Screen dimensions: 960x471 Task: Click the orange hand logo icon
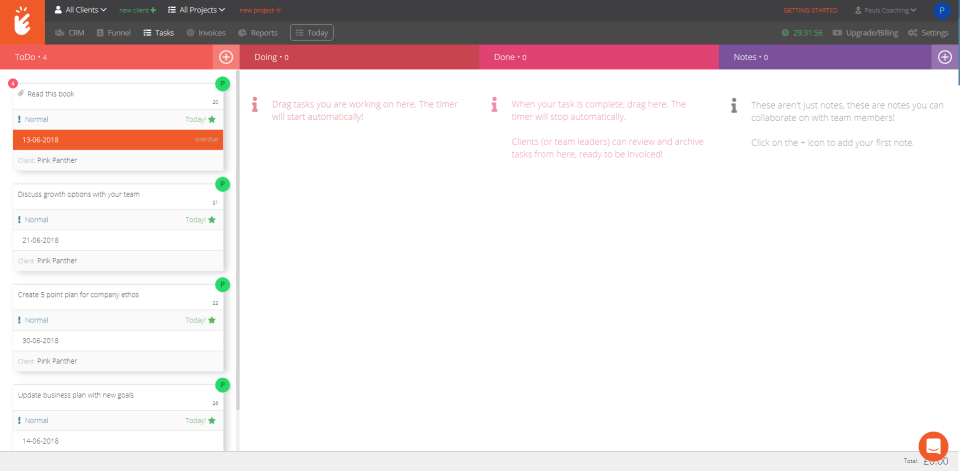[x=22, y=22]
